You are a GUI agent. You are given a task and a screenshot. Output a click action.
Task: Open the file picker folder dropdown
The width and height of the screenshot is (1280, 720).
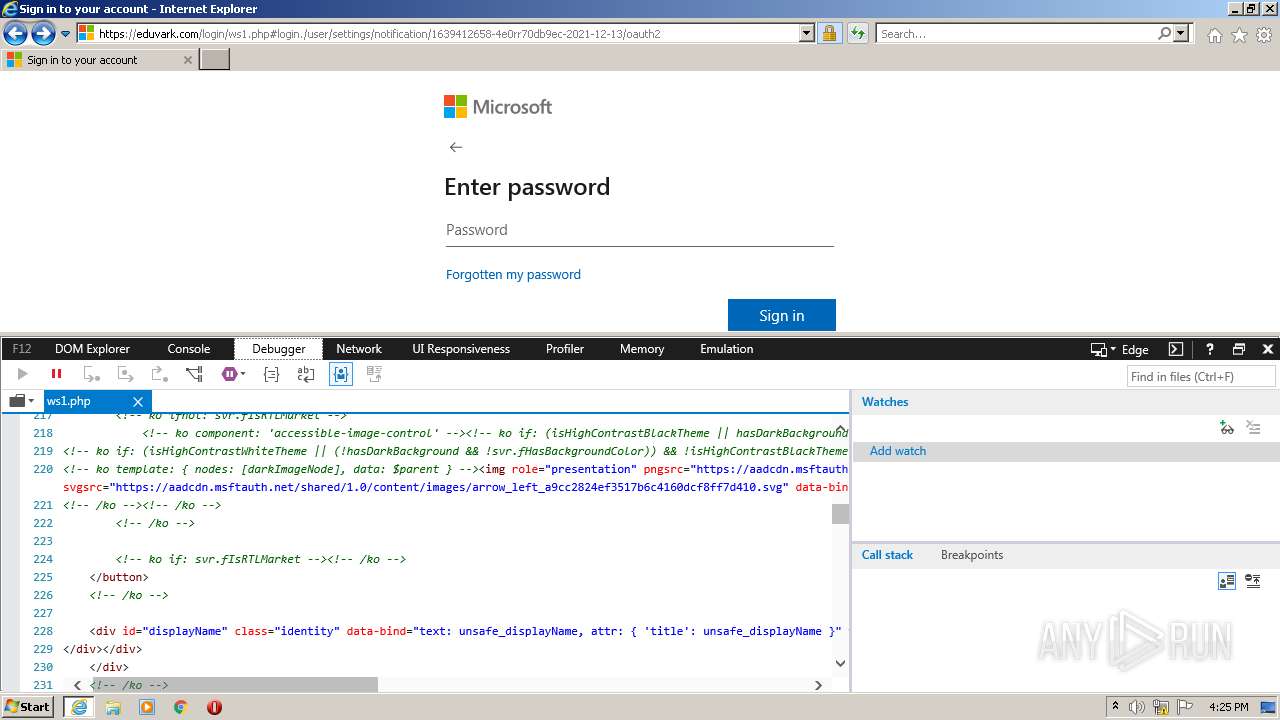21,401
